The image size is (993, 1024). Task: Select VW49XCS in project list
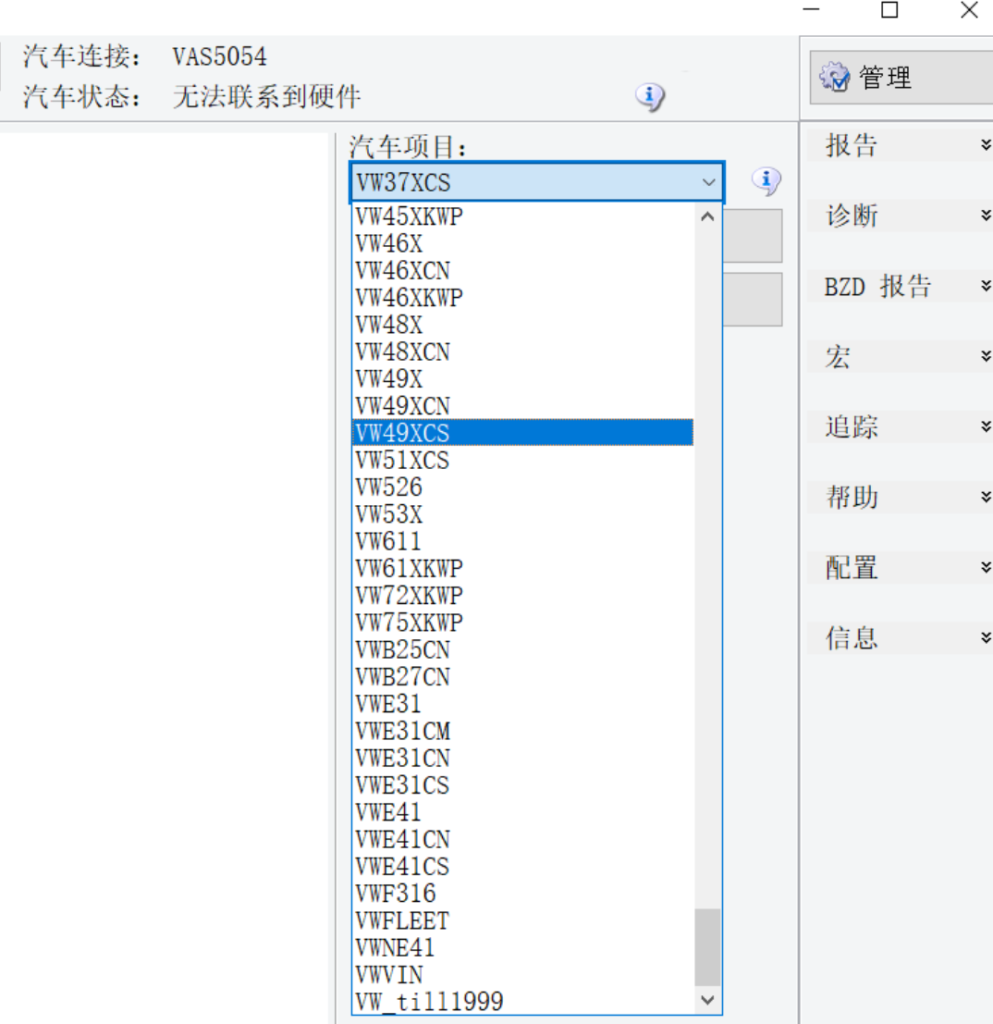[x=403, y=433]
